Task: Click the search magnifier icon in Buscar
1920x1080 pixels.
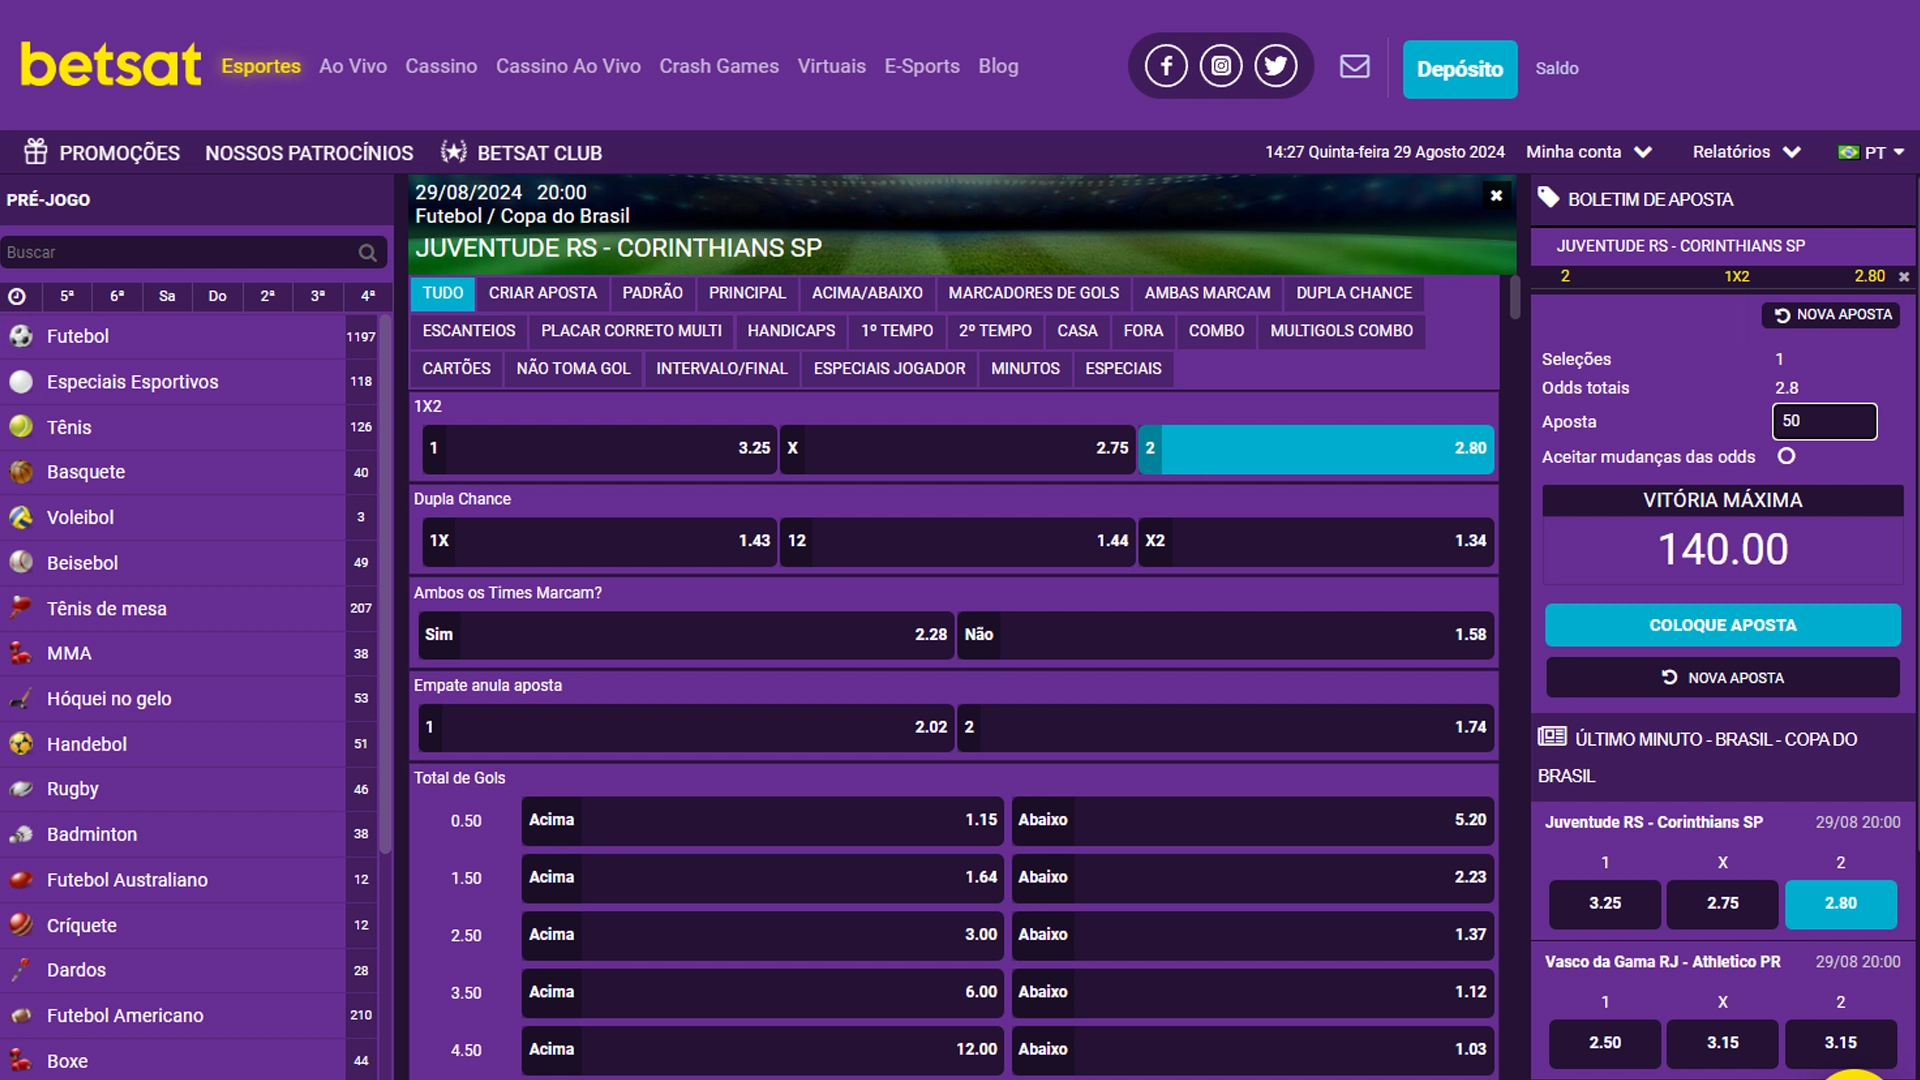Action: (x=368, y=253)
